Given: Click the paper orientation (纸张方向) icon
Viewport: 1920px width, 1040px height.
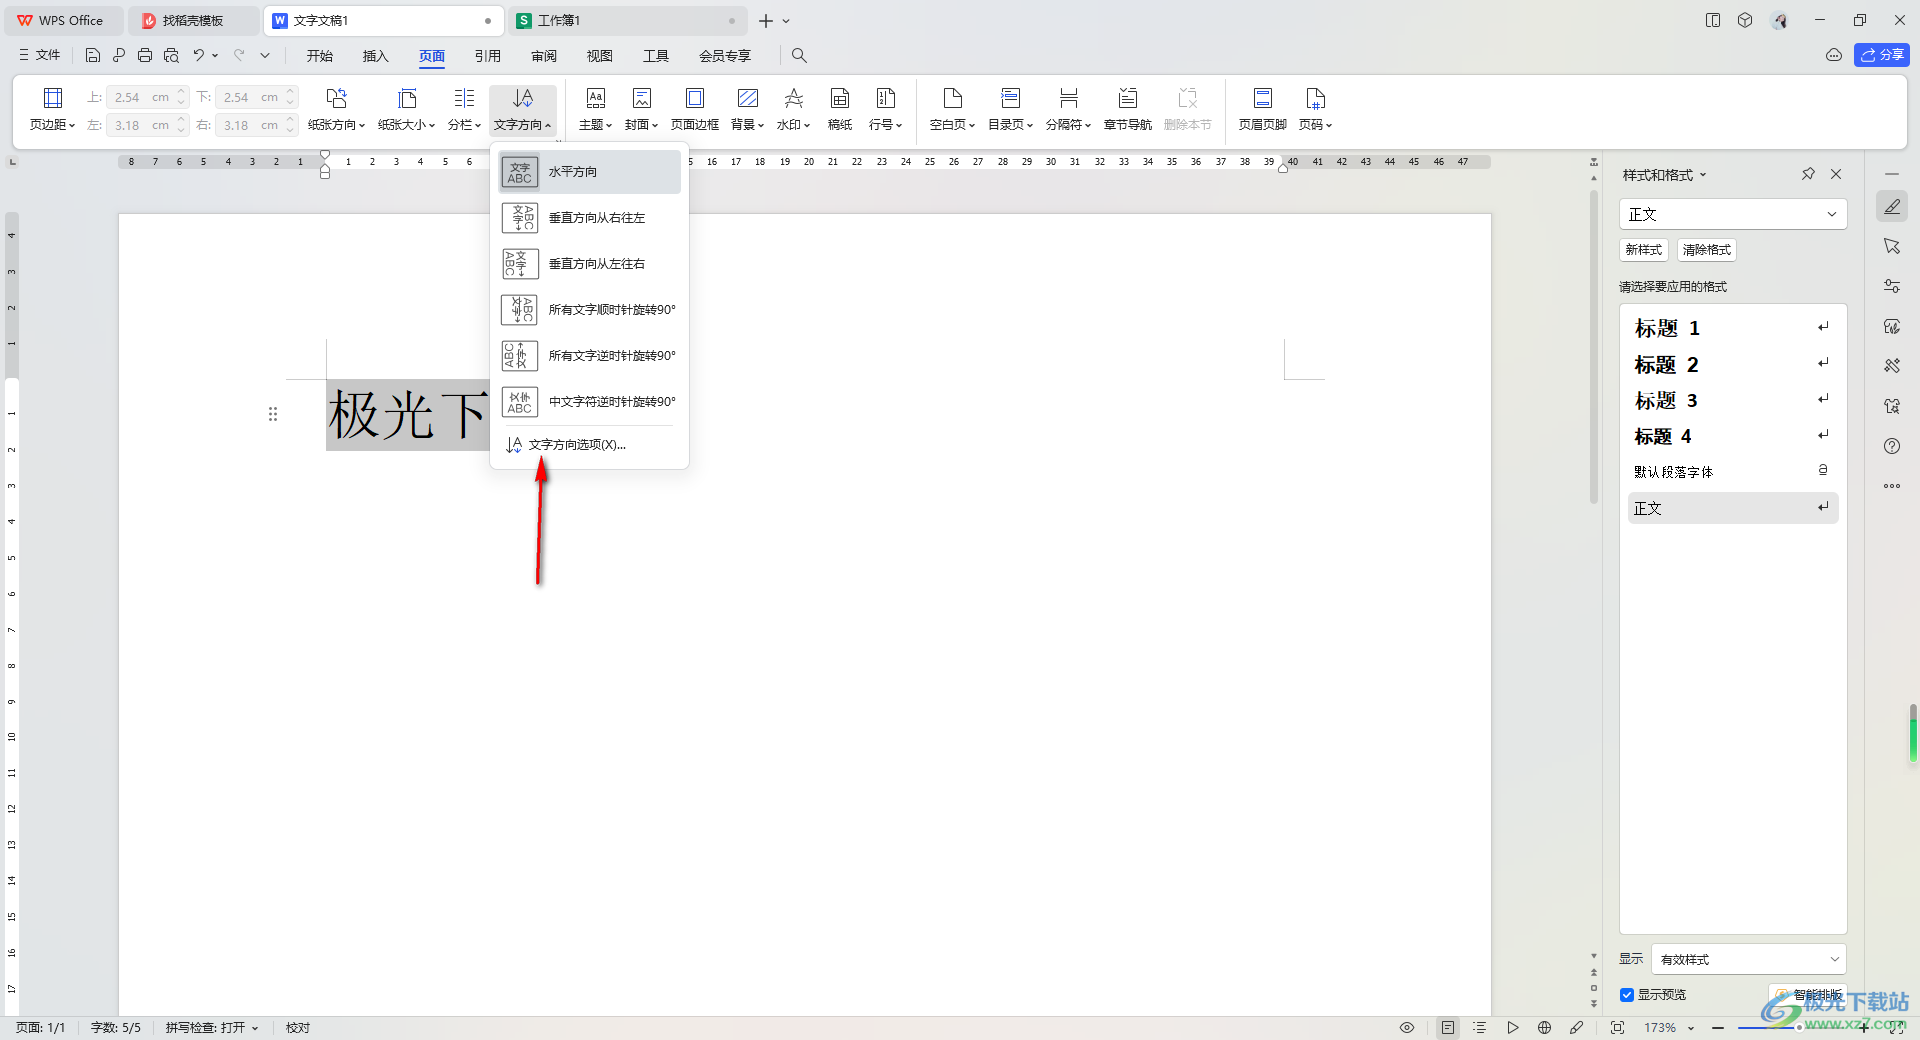Looking at the screenshot, I should (x=336, y=98).
